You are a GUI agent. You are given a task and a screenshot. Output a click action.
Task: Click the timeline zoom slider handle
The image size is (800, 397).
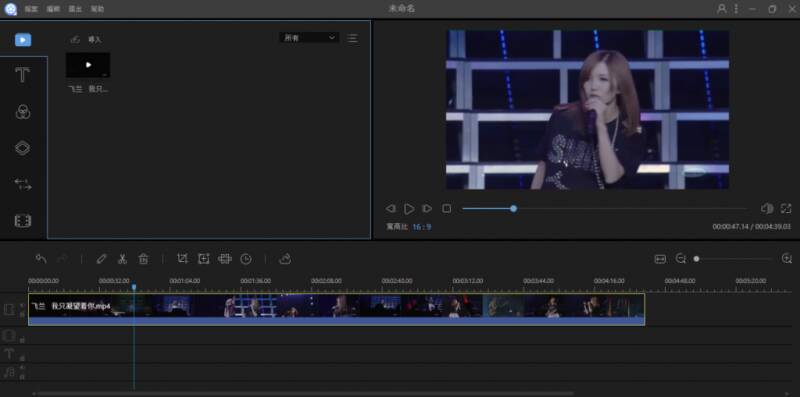pos(696,259)
